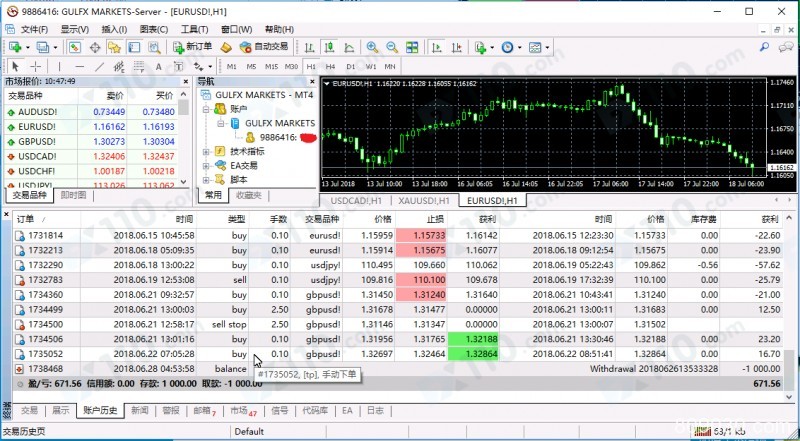Open the Profiles toolbar icon
This screenshot has width=800, height=441.
42,47
